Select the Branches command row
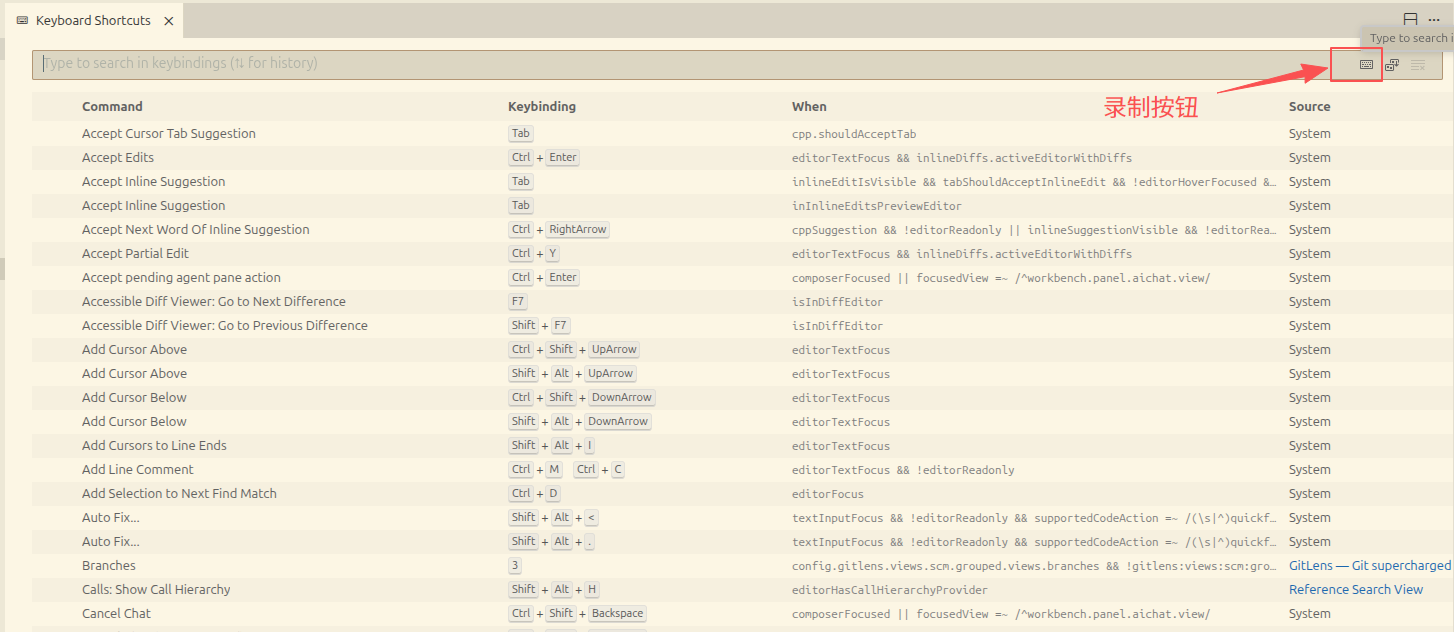Screen dimensions: 1454x632 click(743, 565)
